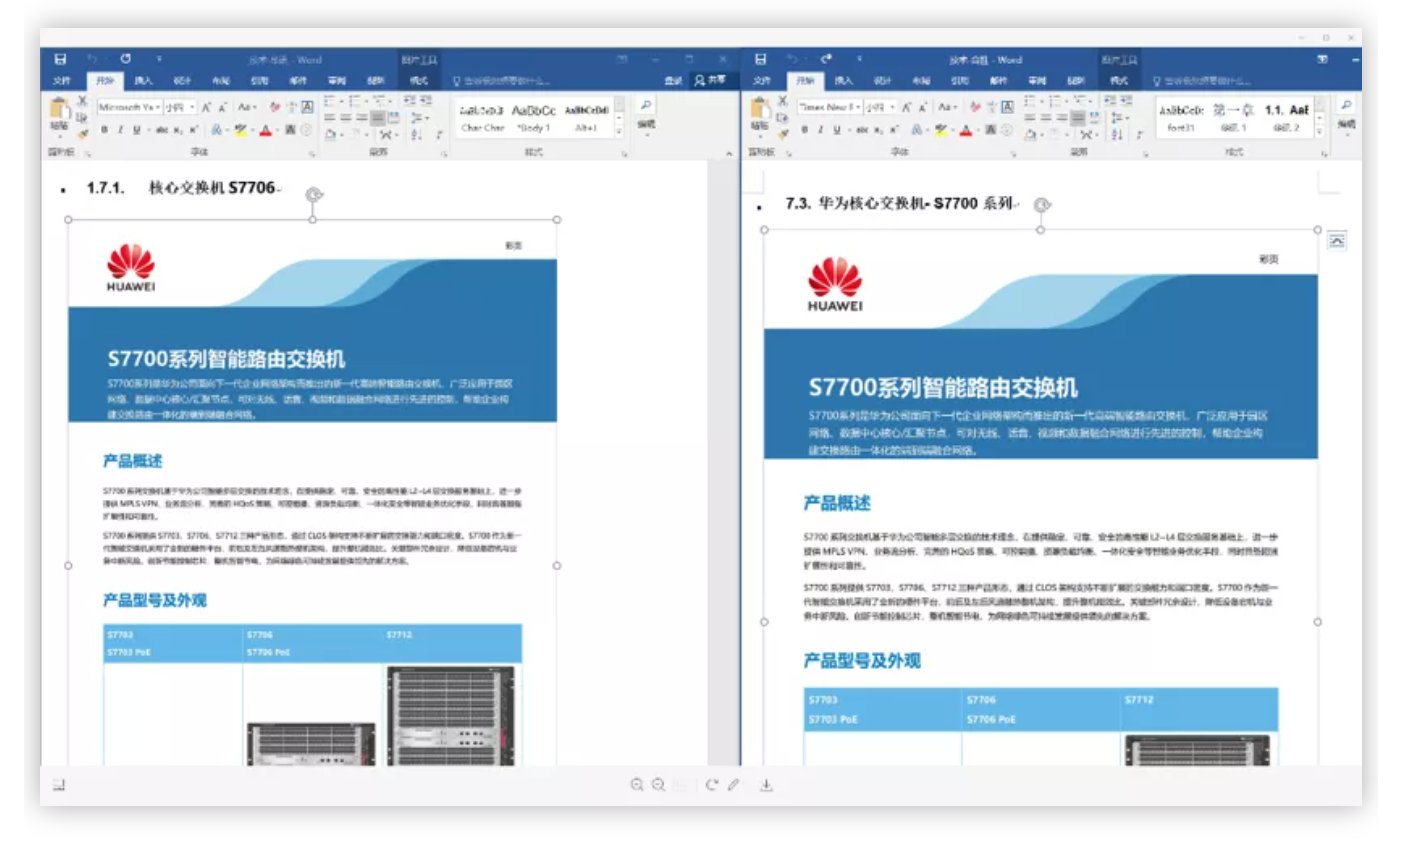Save the document in right Word window

coord(761,59)
